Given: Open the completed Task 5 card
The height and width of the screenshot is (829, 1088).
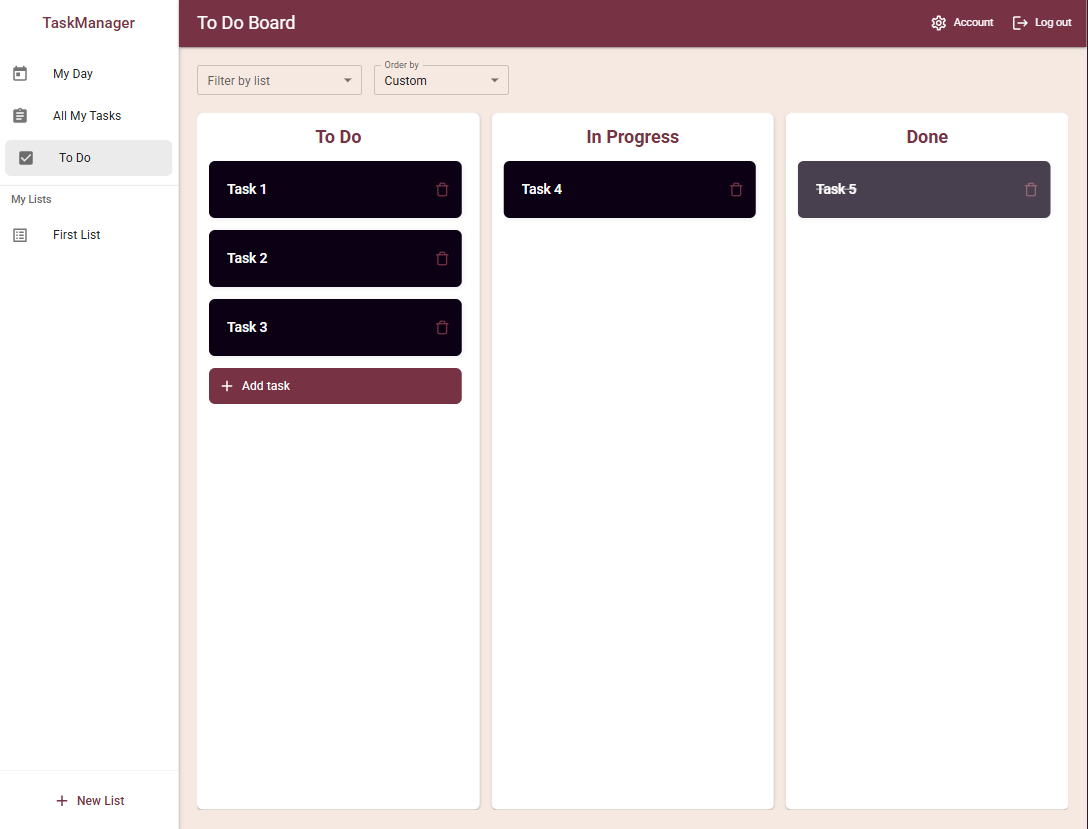Looking at the screenshot, I should pos(924,189).
